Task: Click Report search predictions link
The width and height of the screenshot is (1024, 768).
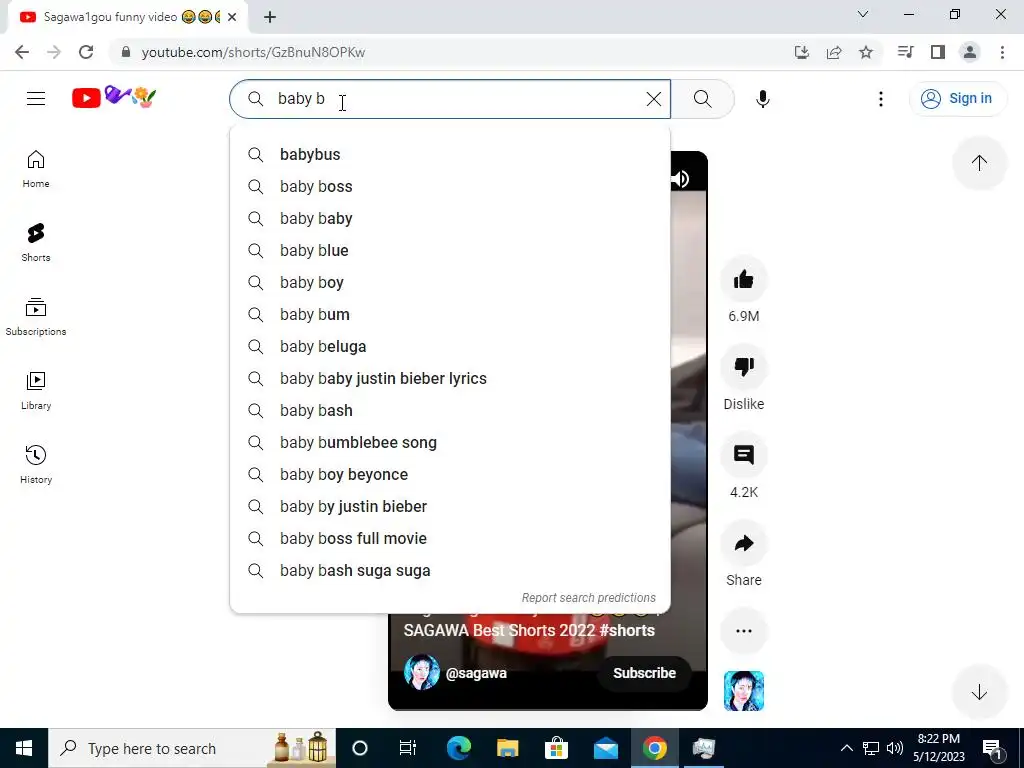Action: pos(588,598)
